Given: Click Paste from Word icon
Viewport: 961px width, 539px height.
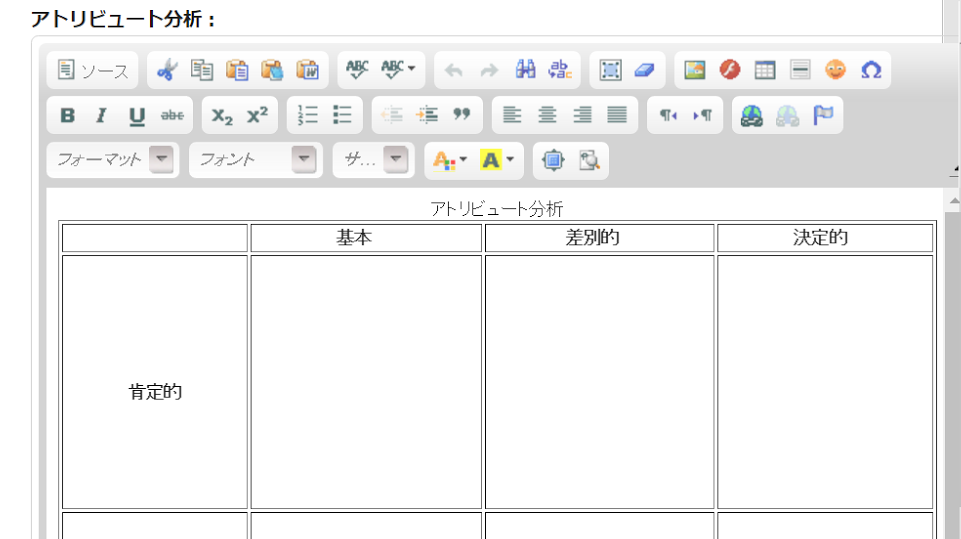Looking at the screenshot, I should pyautogui.click(x=308, y=70).
